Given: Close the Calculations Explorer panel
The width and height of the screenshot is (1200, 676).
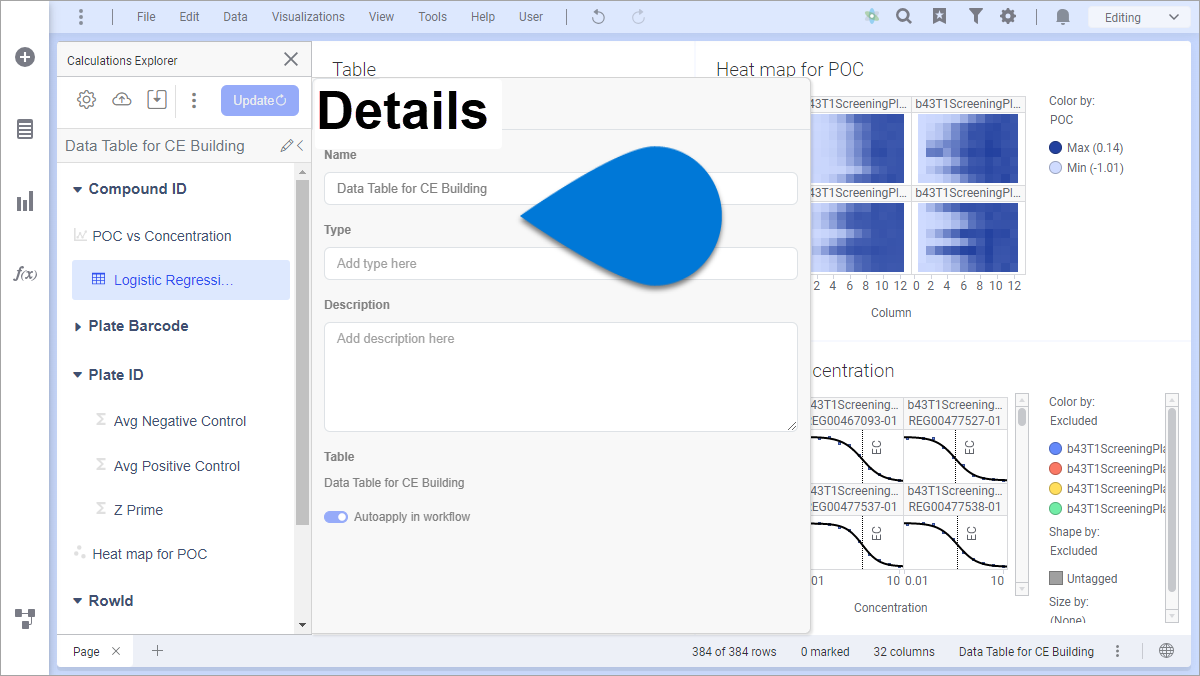Looking at the screenshot, I should (x=291, y=60).
